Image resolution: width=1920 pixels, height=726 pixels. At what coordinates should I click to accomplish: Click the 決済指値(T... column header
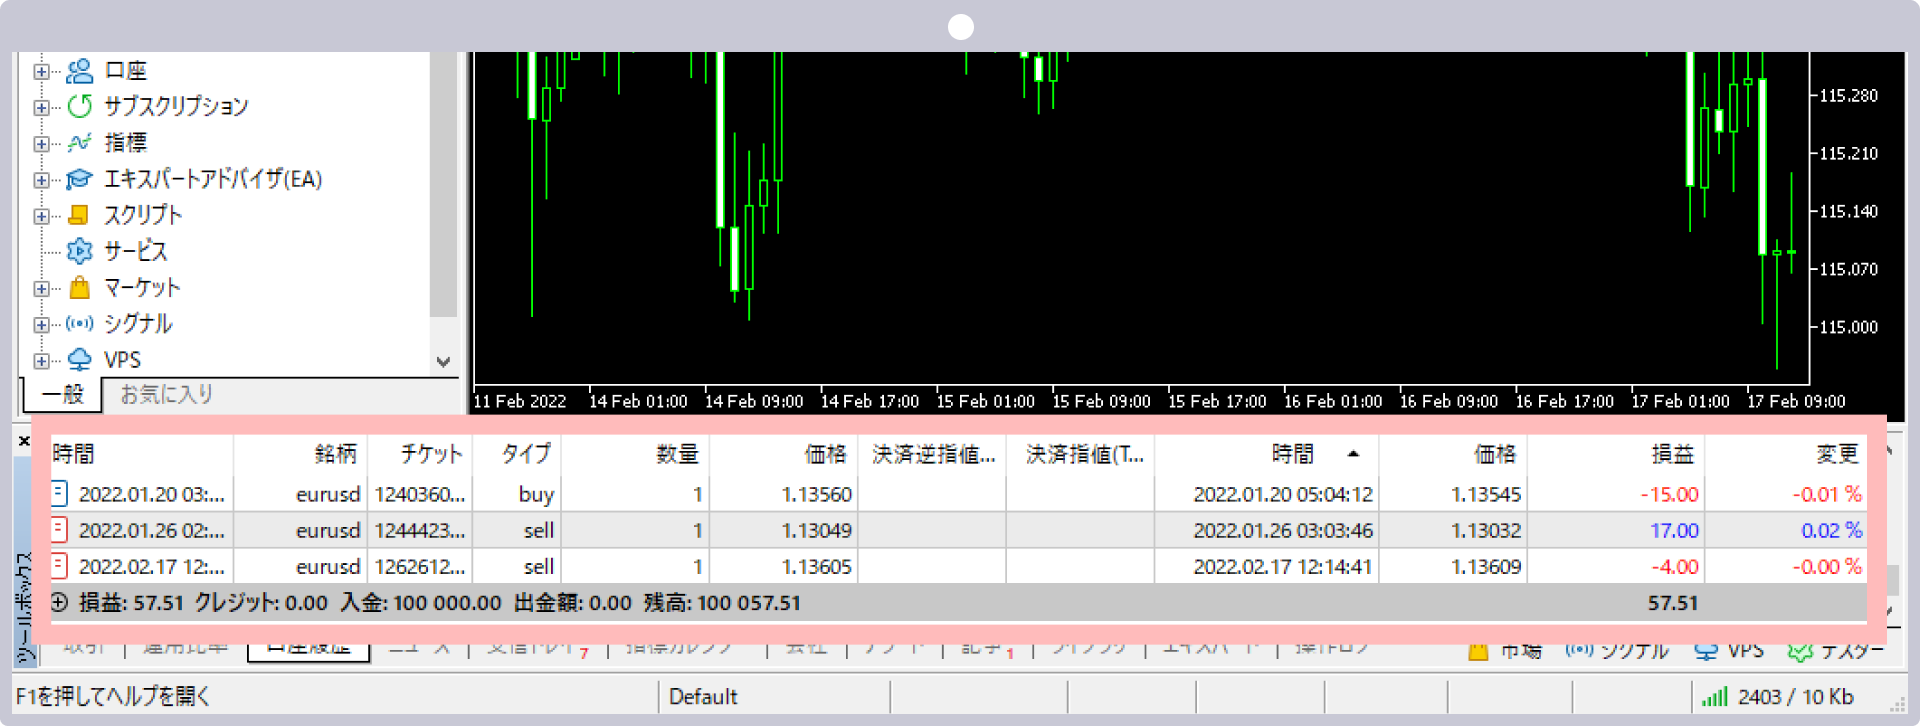click(x=1081, y=454)
